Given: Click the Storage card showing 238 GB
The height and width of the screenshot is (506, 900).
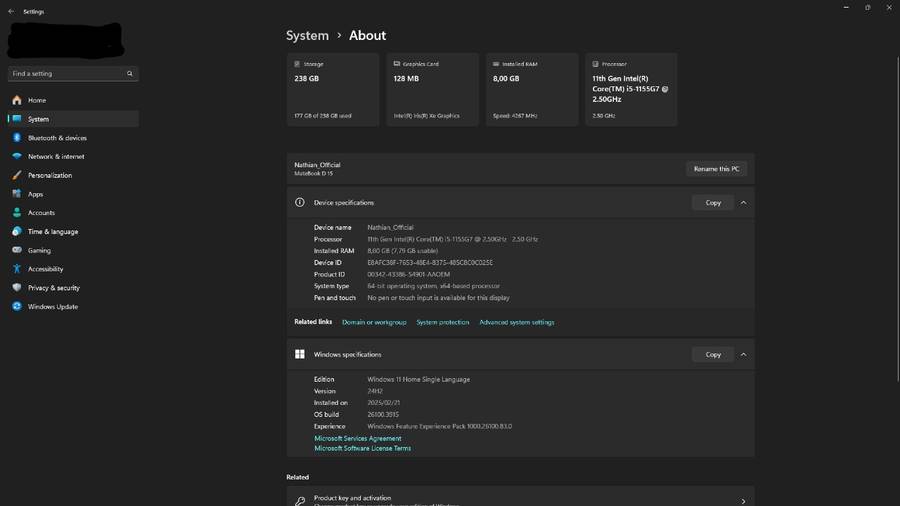Looking at the screenshot, I should [333, 90].
